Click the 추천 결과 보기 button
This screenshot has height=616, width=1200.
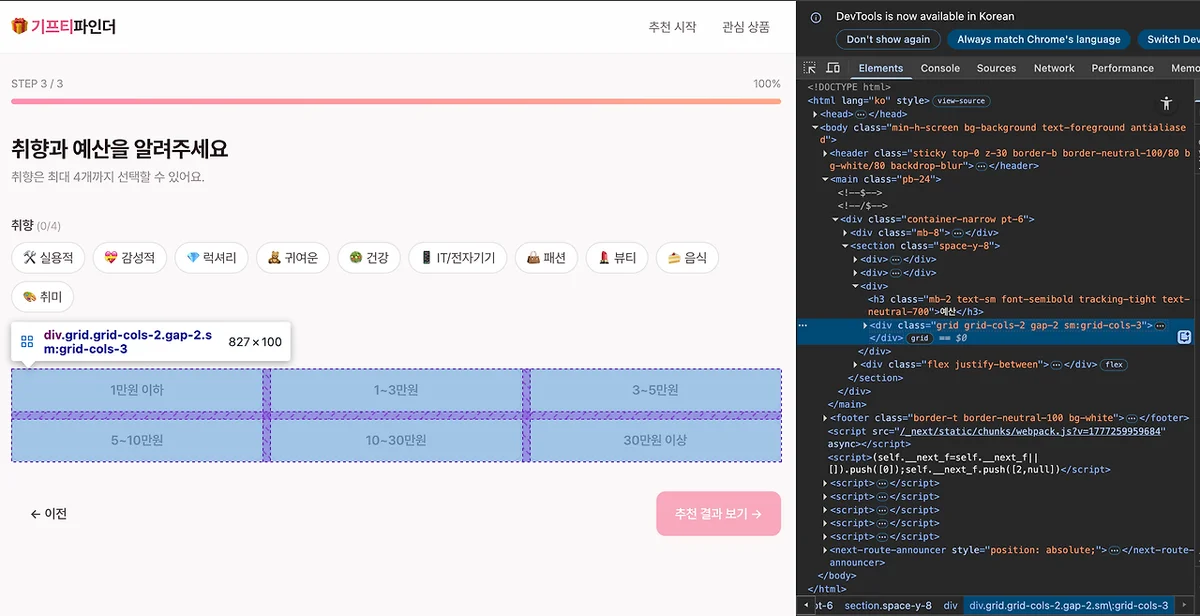click(718, 514)
